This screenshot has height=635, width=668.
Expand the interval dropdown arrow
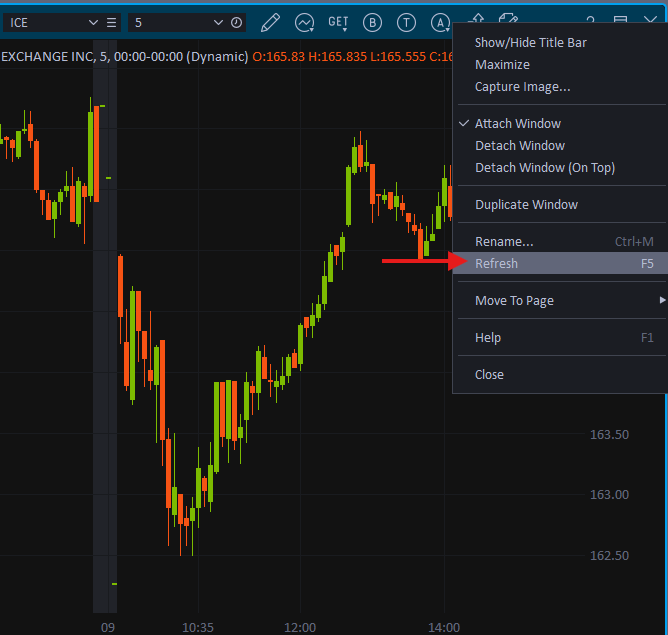pos(218,22)
